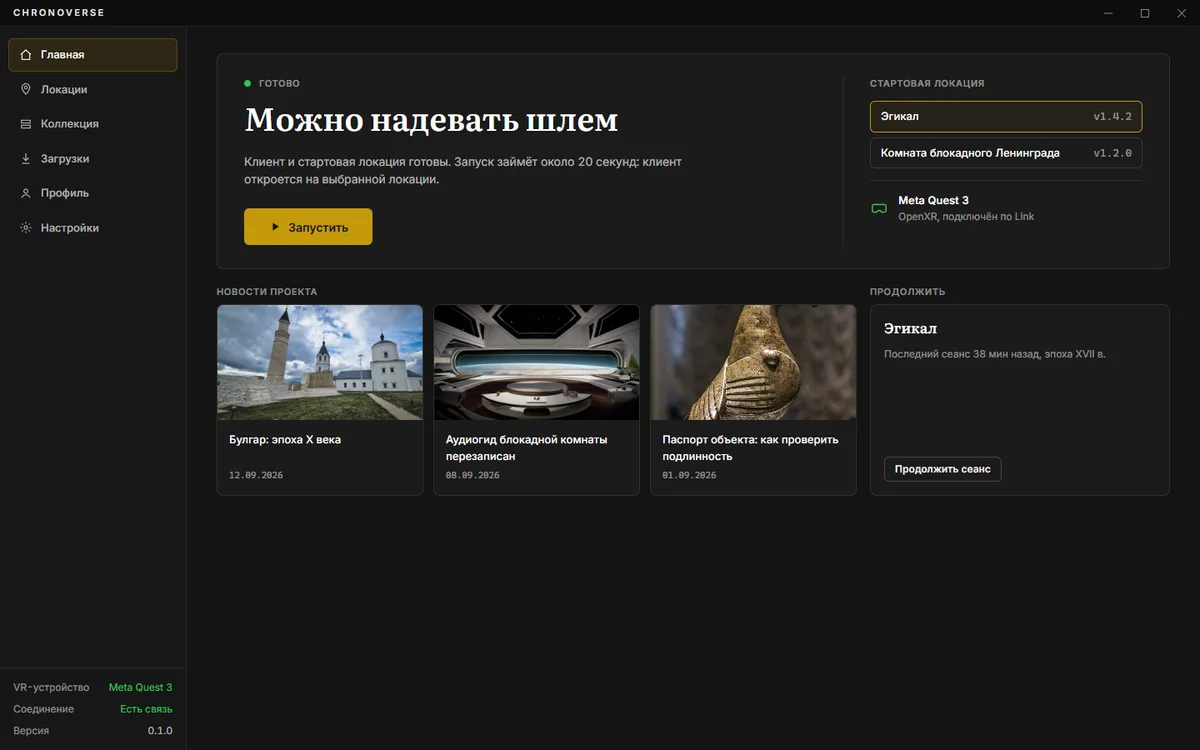Screen dimensions: 1200x750
Task: Select Комната блокадного Ленинграда as starting location
Action: point(1006,153)
